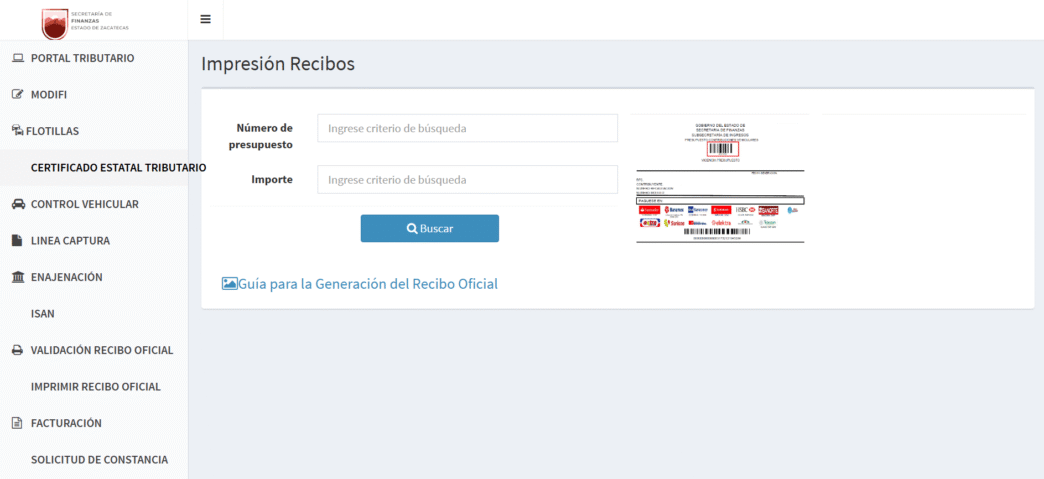Open Certificado Estatal Tributario section
Image resolution: width=1044 pixels, height=479 pixels.
pos(118,168)
